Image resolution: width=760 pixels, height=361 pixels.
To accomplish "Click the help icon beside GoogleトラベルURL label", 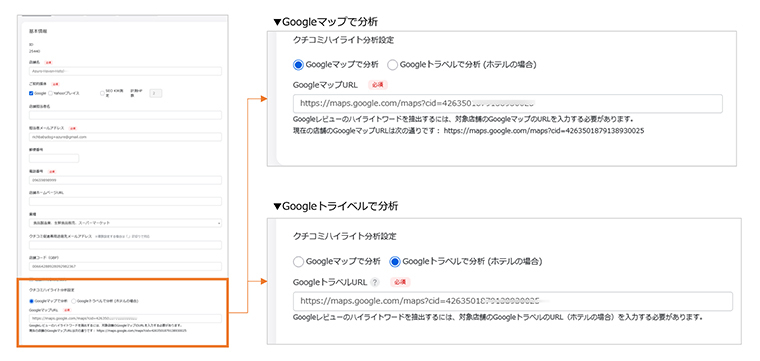I will (374, 282).
